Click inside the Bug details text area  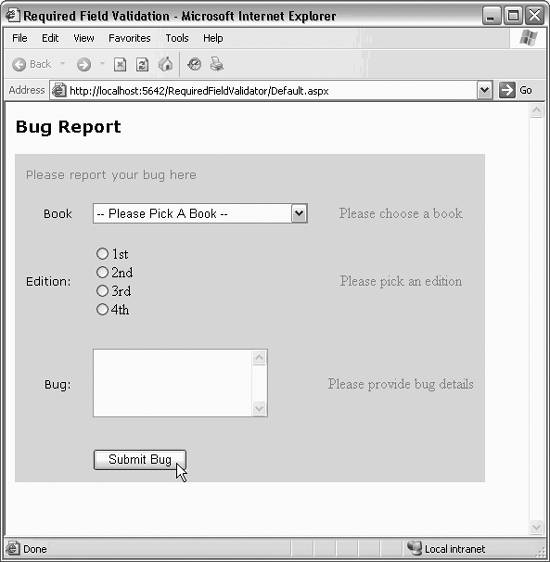pos(172,383)
